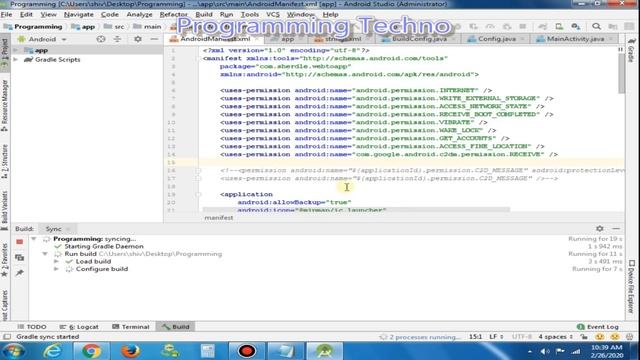Screen dimensions: 640x360
Task: Expand the Gradle Scripts node
Action: 16,60
